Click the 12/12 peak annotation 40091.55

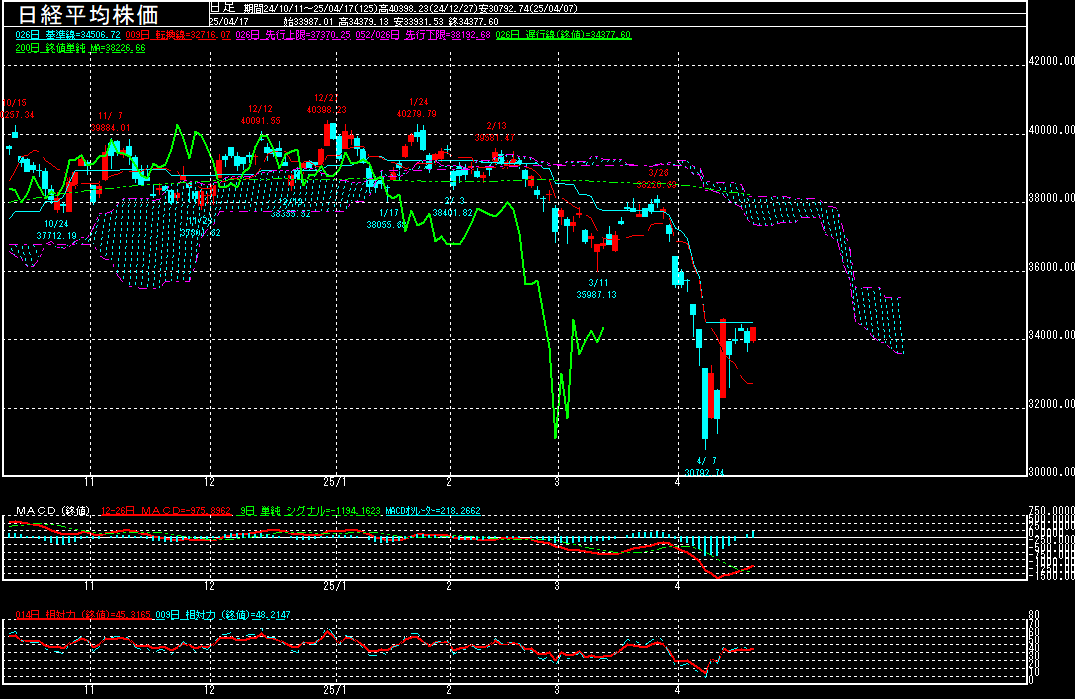(260, 115)
